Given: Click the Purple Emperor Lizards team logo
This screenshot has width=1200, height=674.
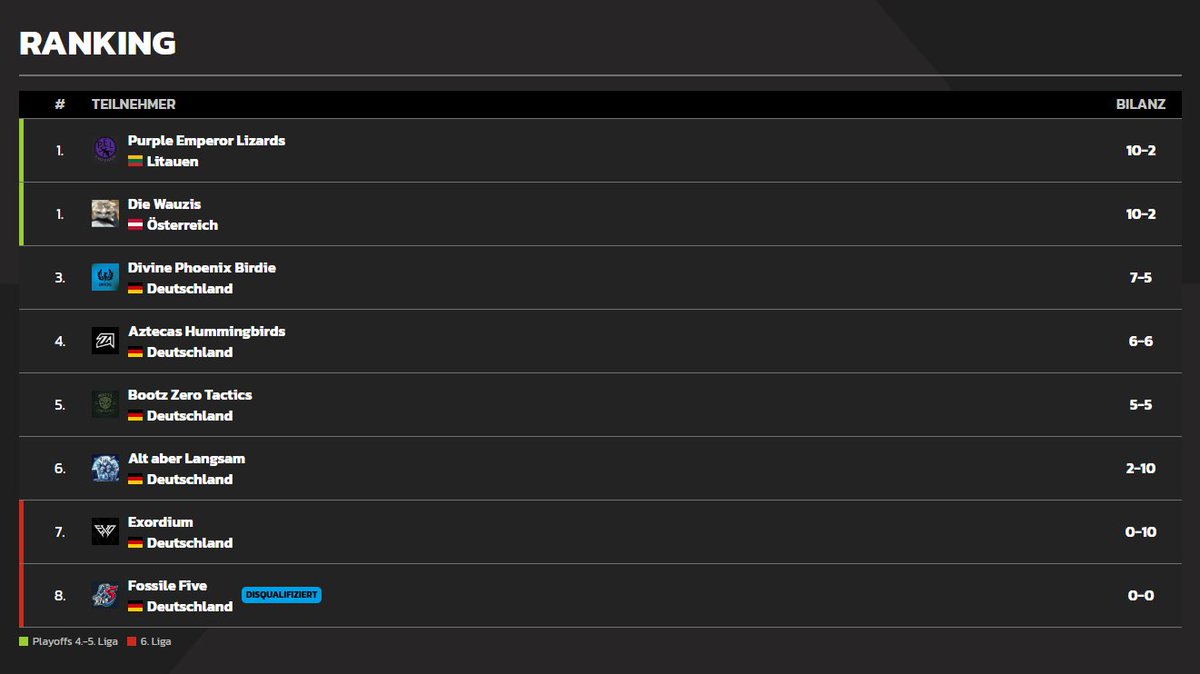Looking at the screenshot, I should click(x=105, y=150).
